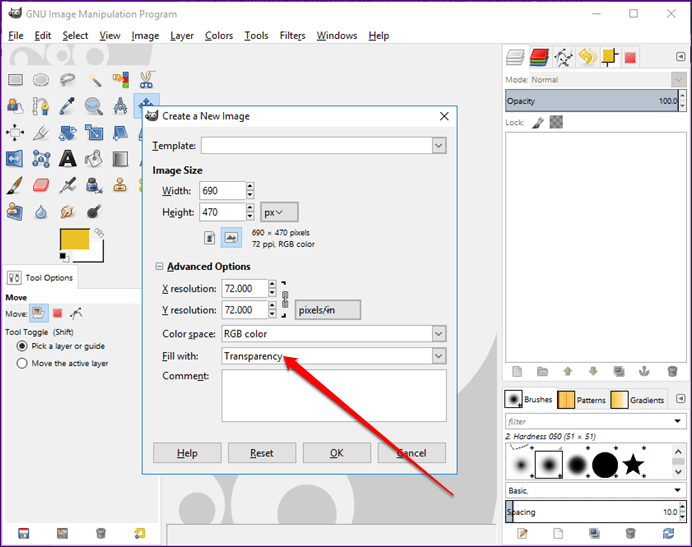Open the Fill with Transparency dropdown

334,356
